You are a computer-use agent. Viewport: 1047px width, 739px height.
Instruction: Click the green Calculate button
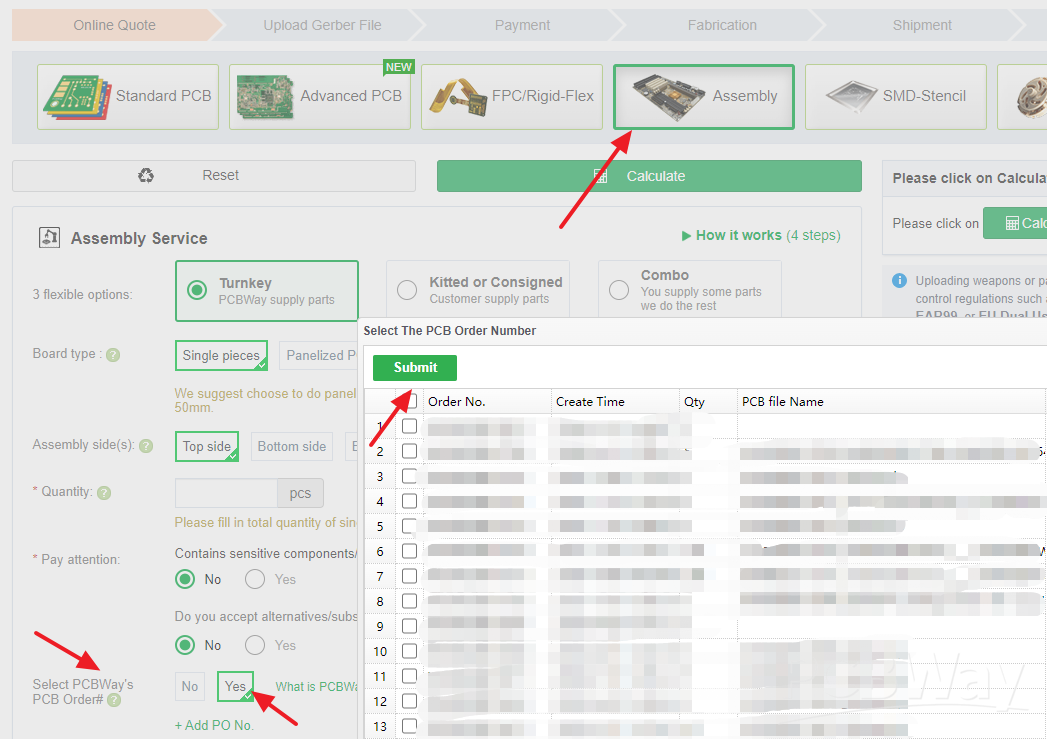(x=649, y=175)
